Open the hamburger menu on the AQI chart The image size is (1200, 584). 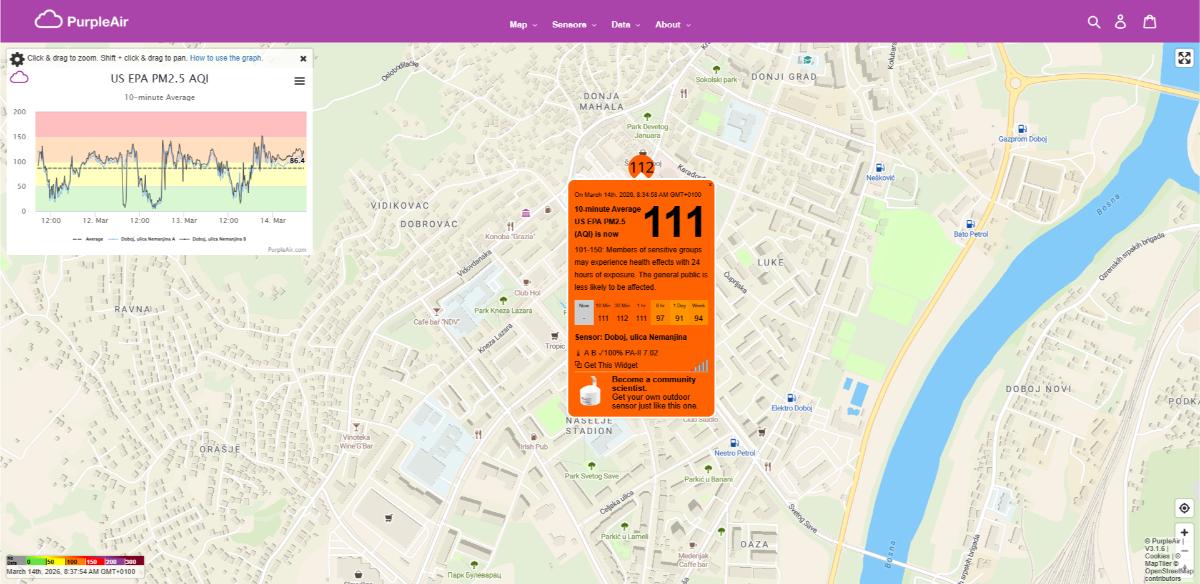[299, 81]
